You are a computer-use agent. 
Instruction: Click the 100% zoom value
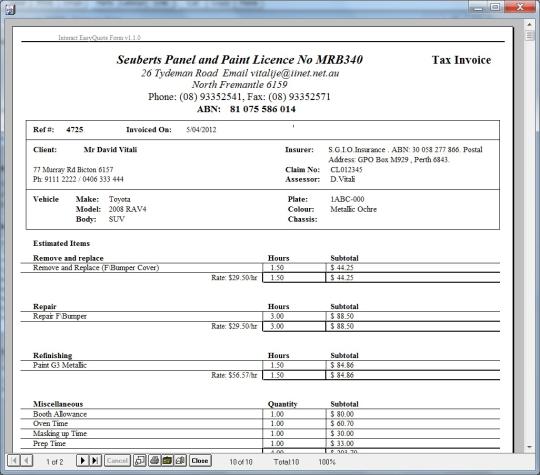327,462
